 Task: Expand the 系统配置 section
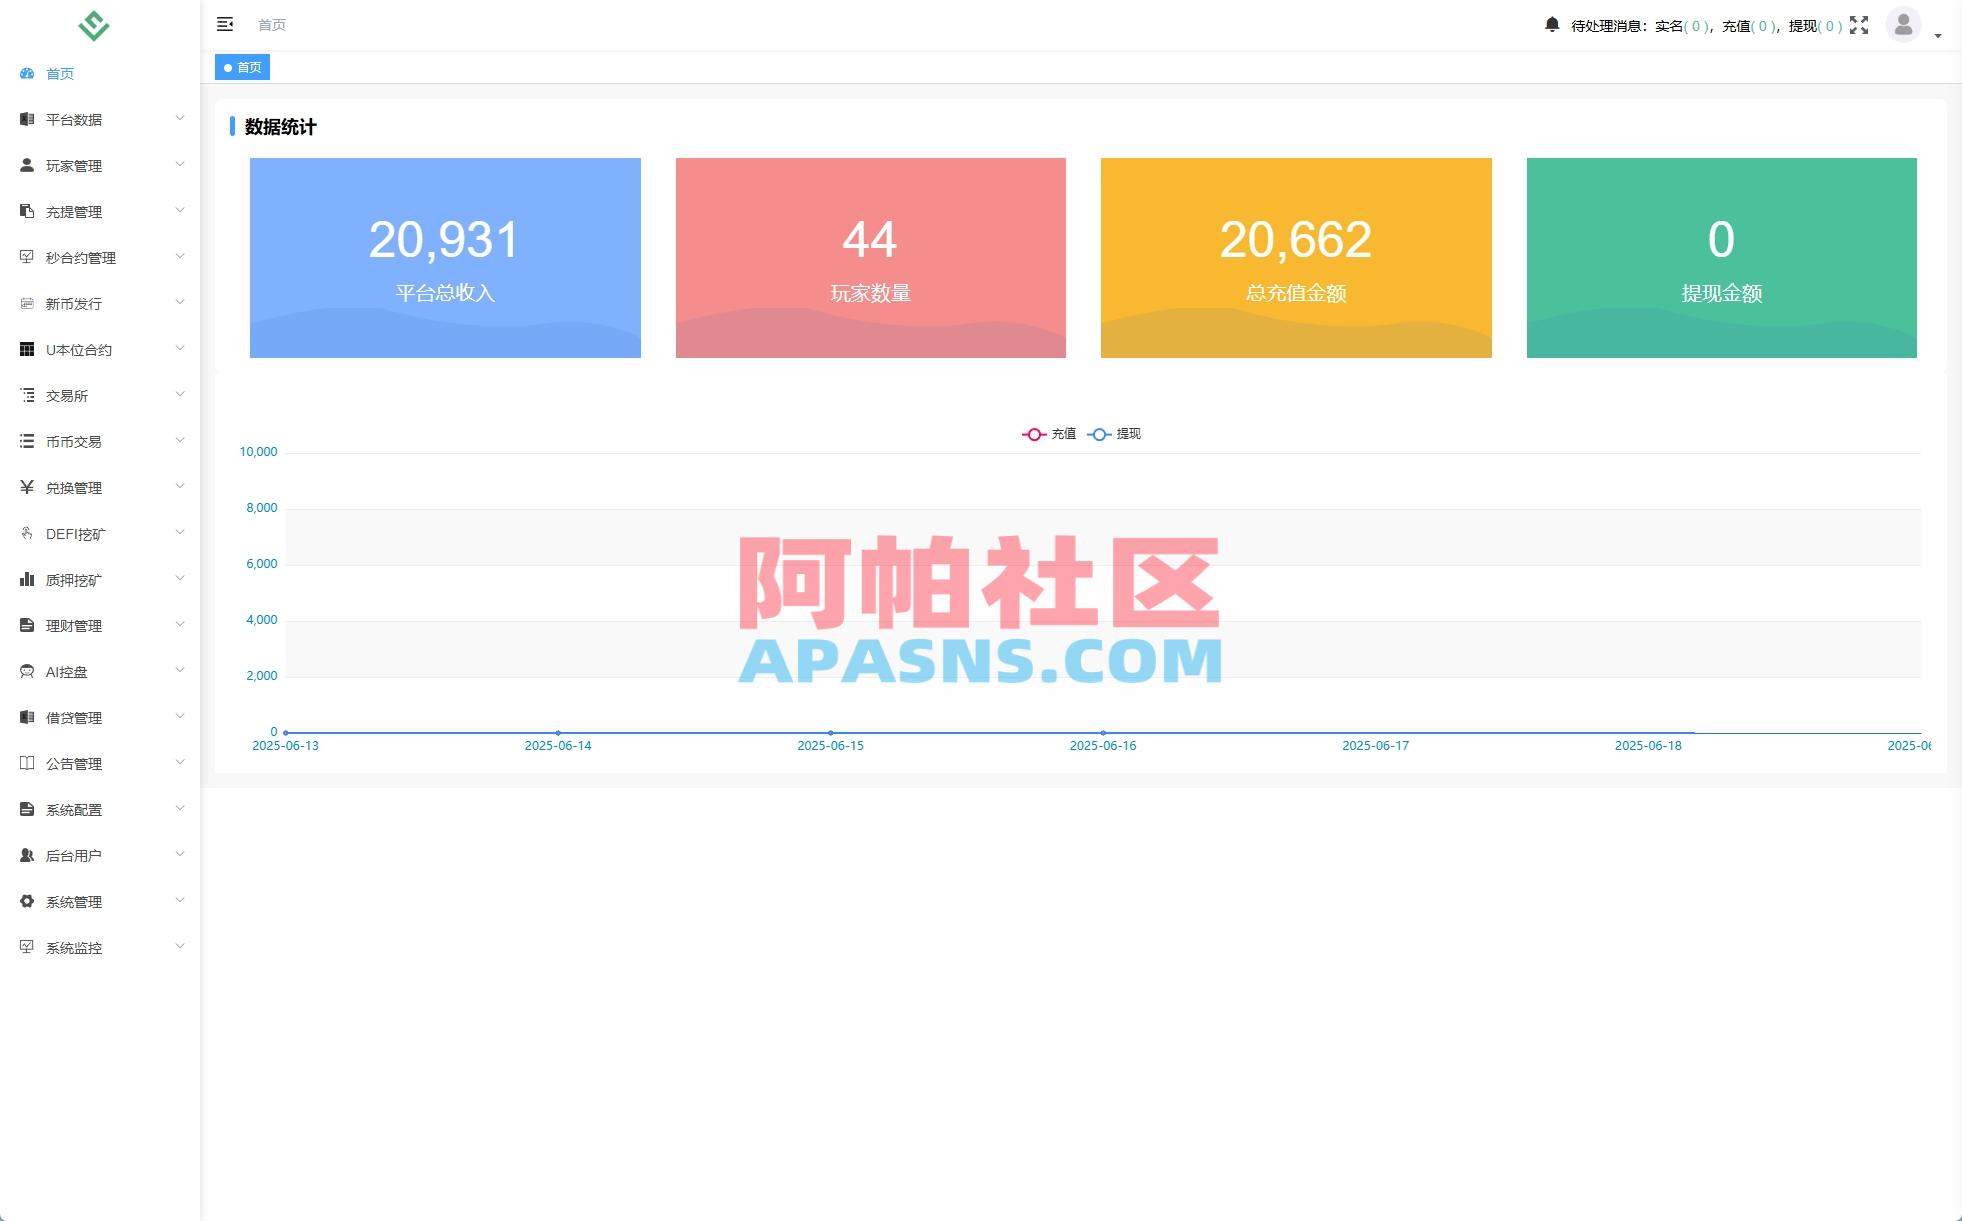click(73, 809)
